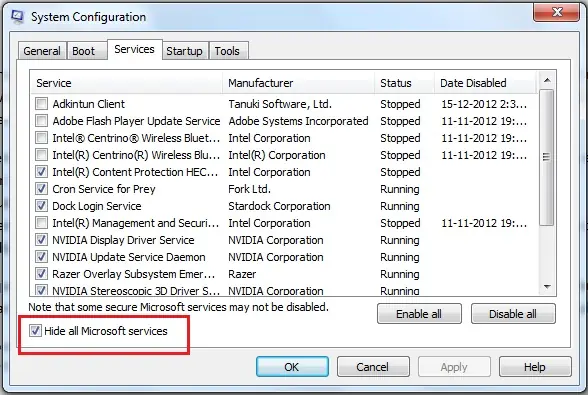588x395 pixels.
Task: Click the scrollbar down arrow
Action: (x=547, y=287)
